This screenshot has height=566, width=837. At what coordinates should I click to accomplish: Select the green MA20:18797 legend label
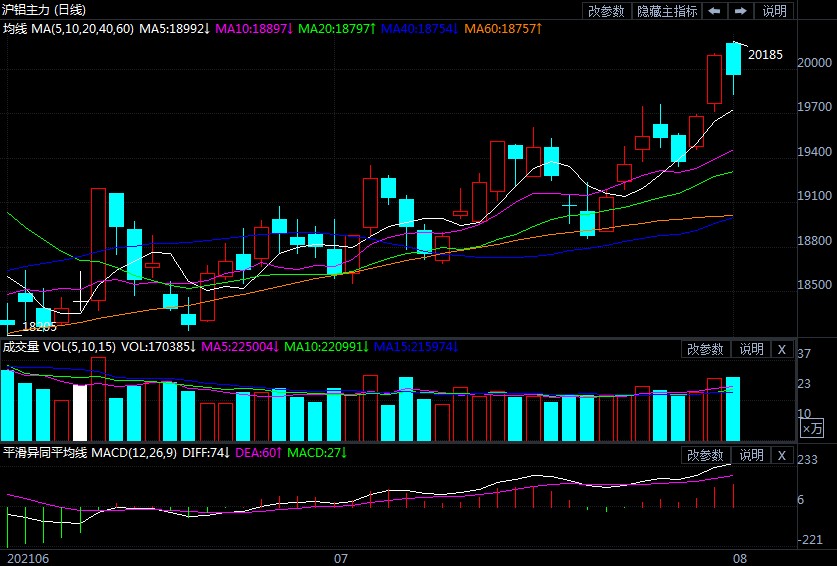tap(338, 29)
